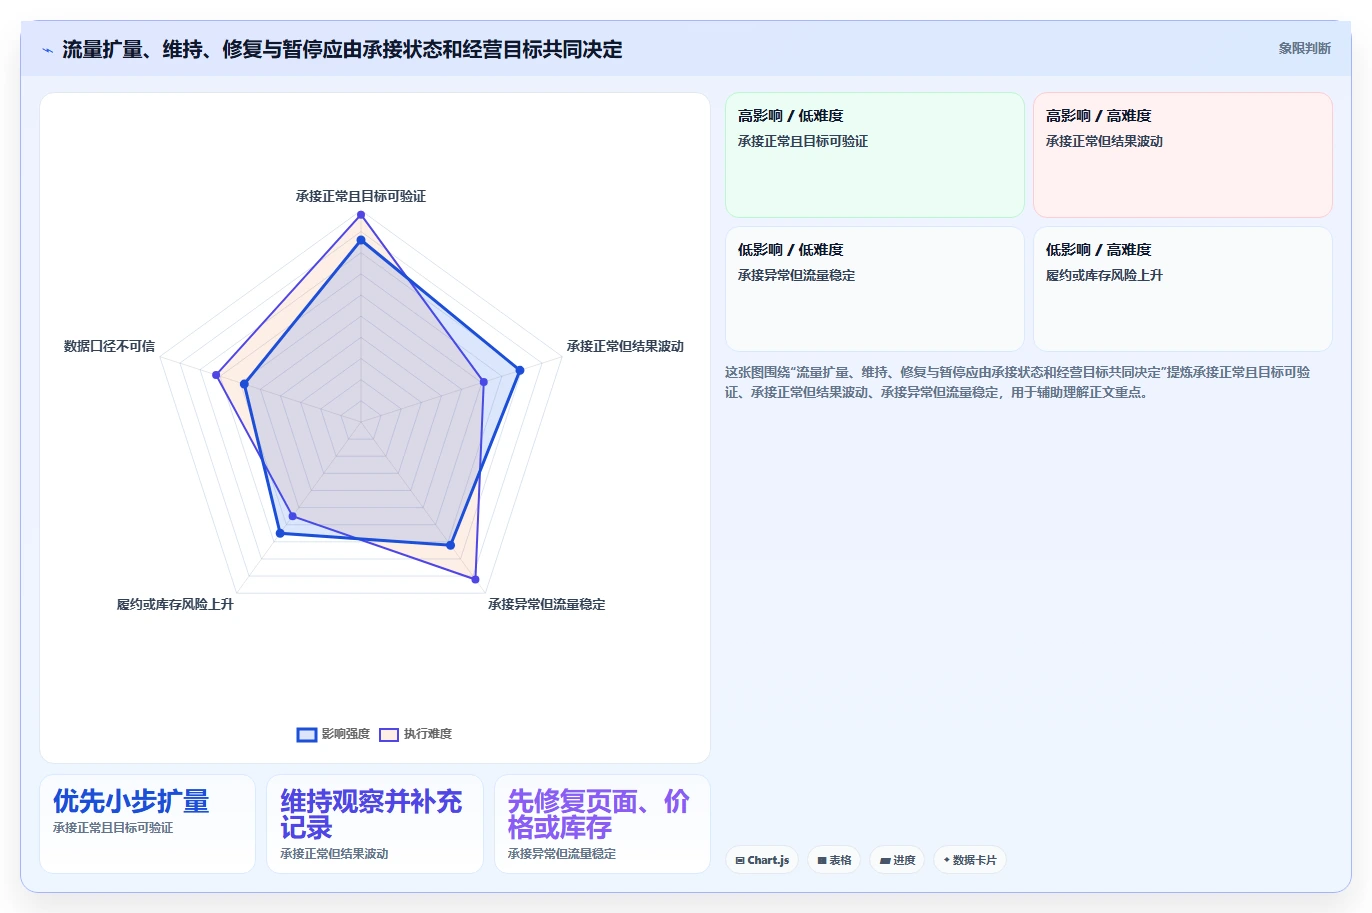Screen dimensions: 1372x913
Task: Click the chart description paragraph text
Action: click(1017, 382)
